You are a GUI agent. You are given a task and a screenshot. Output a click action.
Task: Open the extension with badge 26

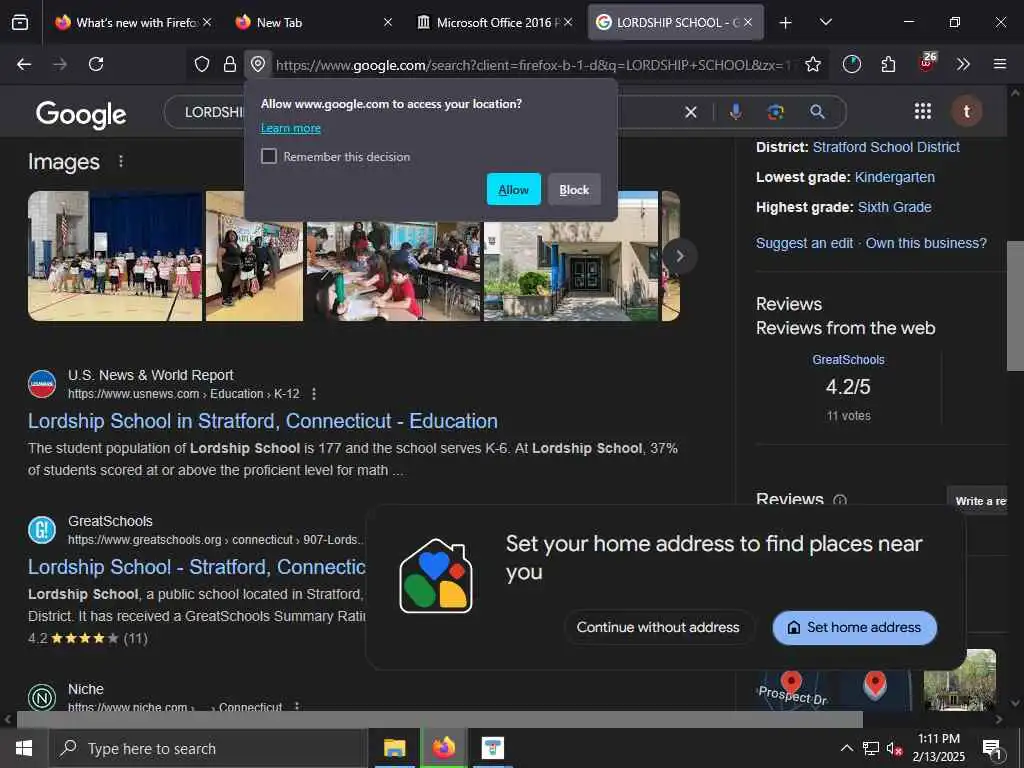click(x=927, y=63)
